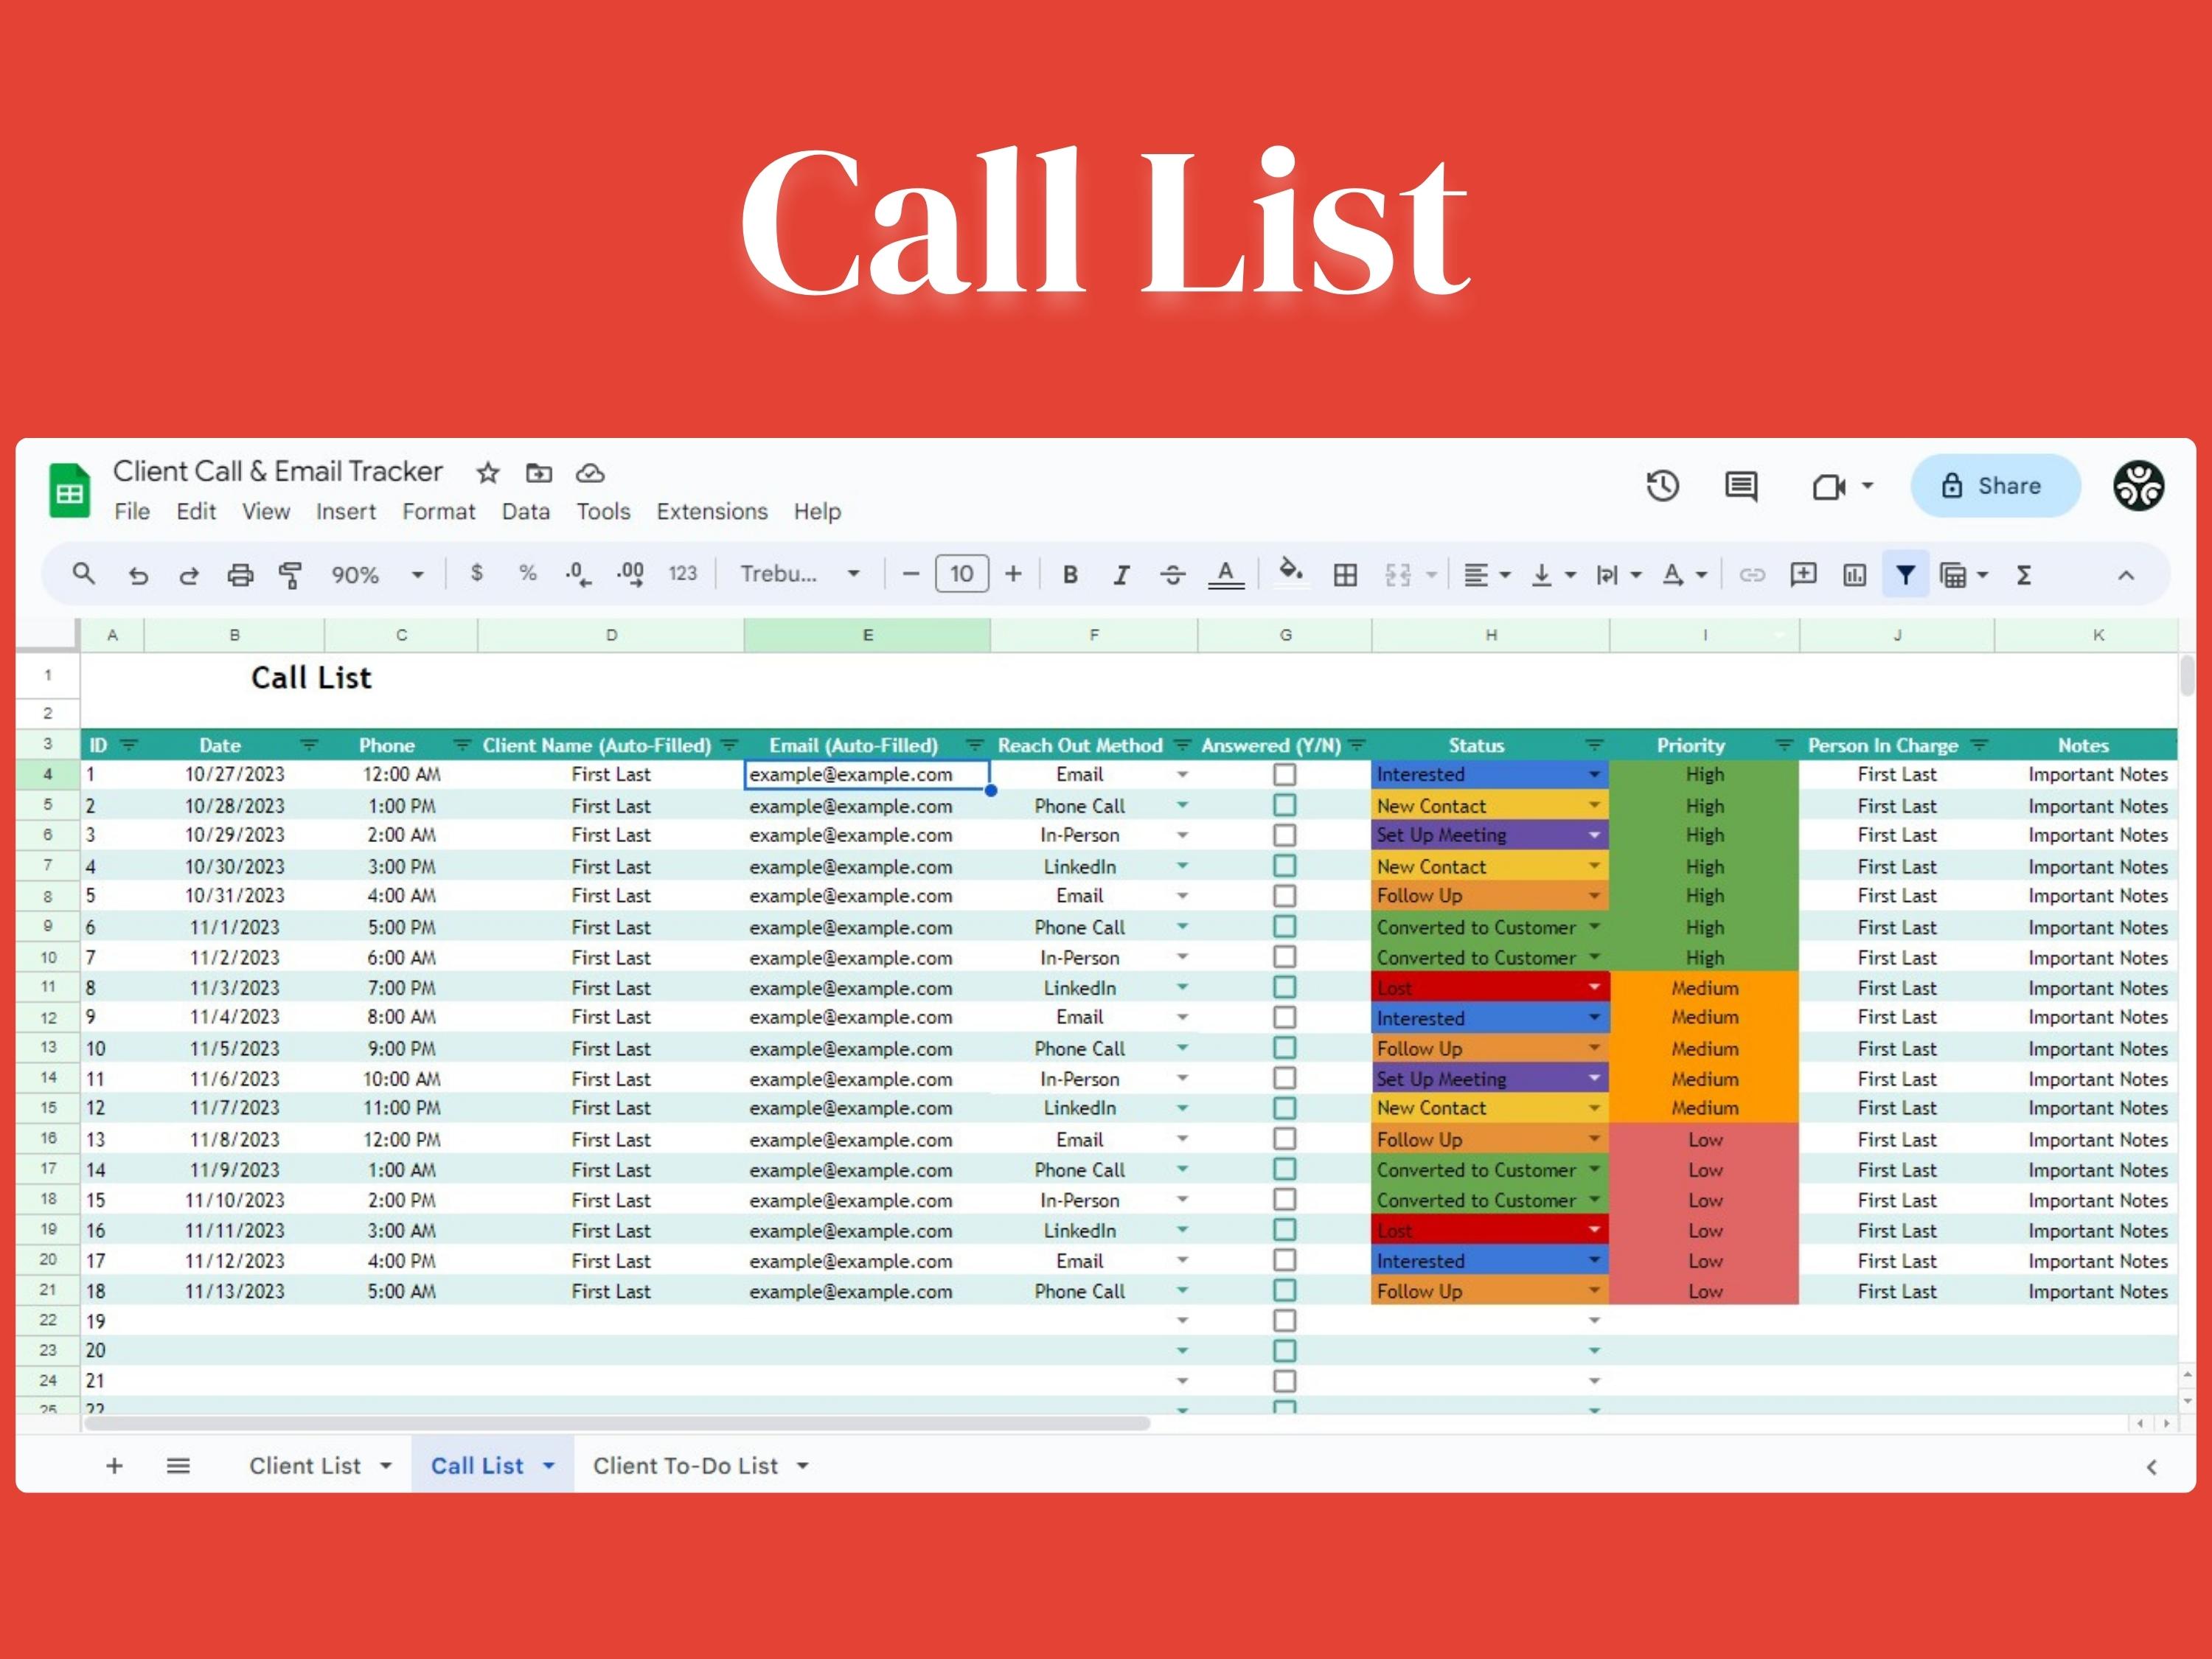Select the font size field showing 10
This screenshot has height=1659, width=2212.
coord(961,574)
